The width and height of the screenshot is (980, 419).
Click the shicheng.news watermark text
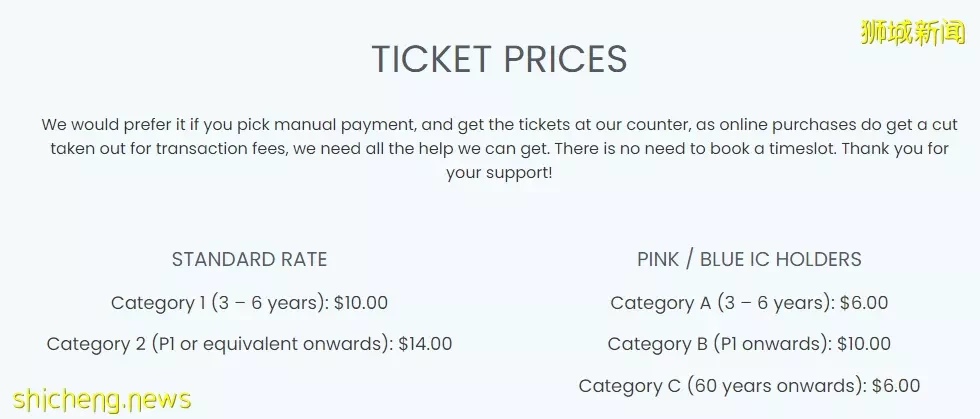tap(102, 399)
